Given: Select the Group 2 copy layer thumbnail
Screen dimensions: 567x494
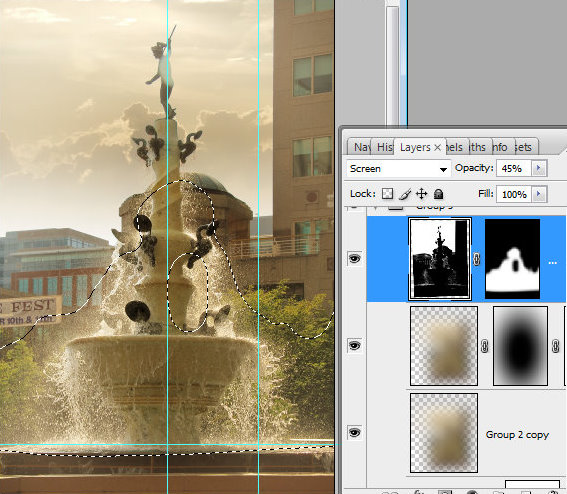Looking at the screenshot, I should [x=444, y=433].
